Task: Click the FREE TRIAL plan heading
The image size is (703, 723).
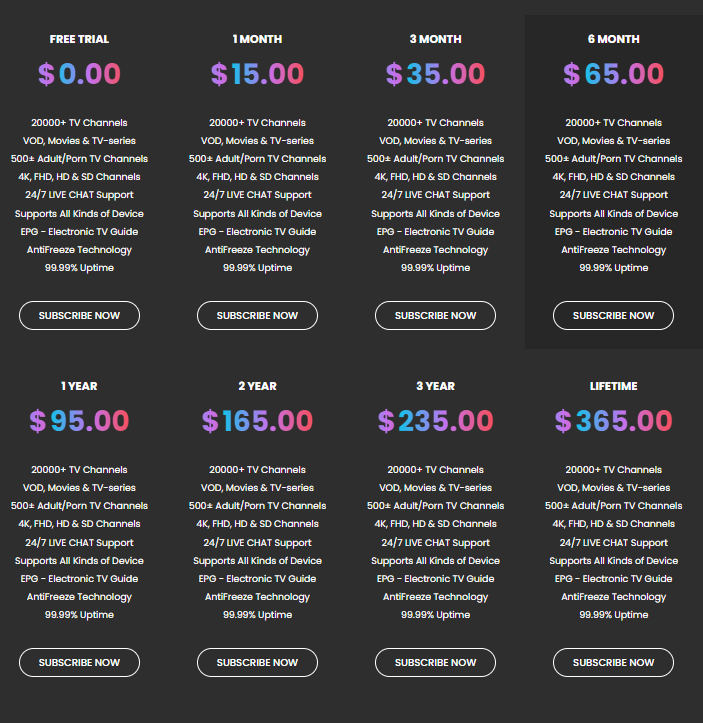Action: pyautogui.click(x=79, y=39)
